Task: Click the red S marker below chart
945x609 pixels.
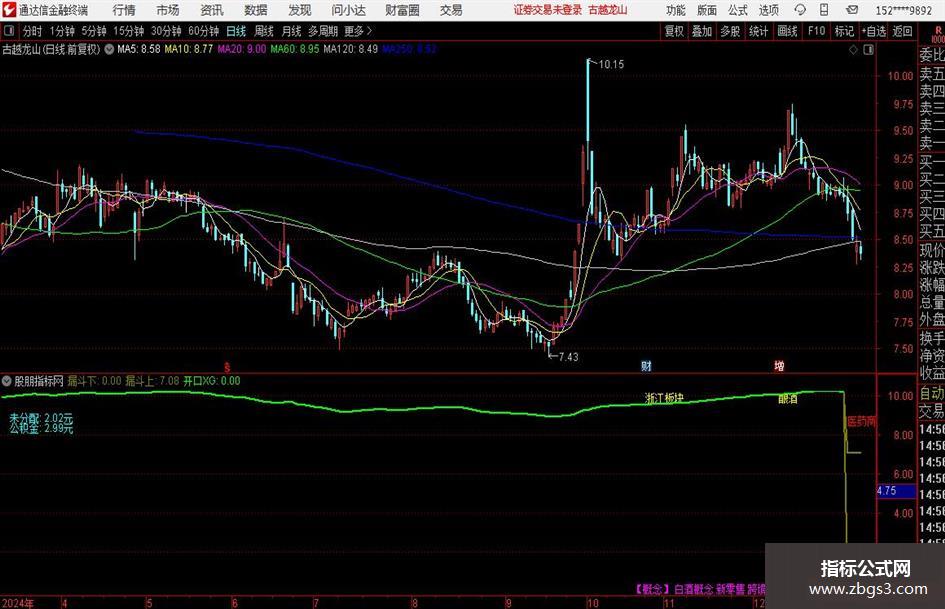Action: tap(227, 367)
